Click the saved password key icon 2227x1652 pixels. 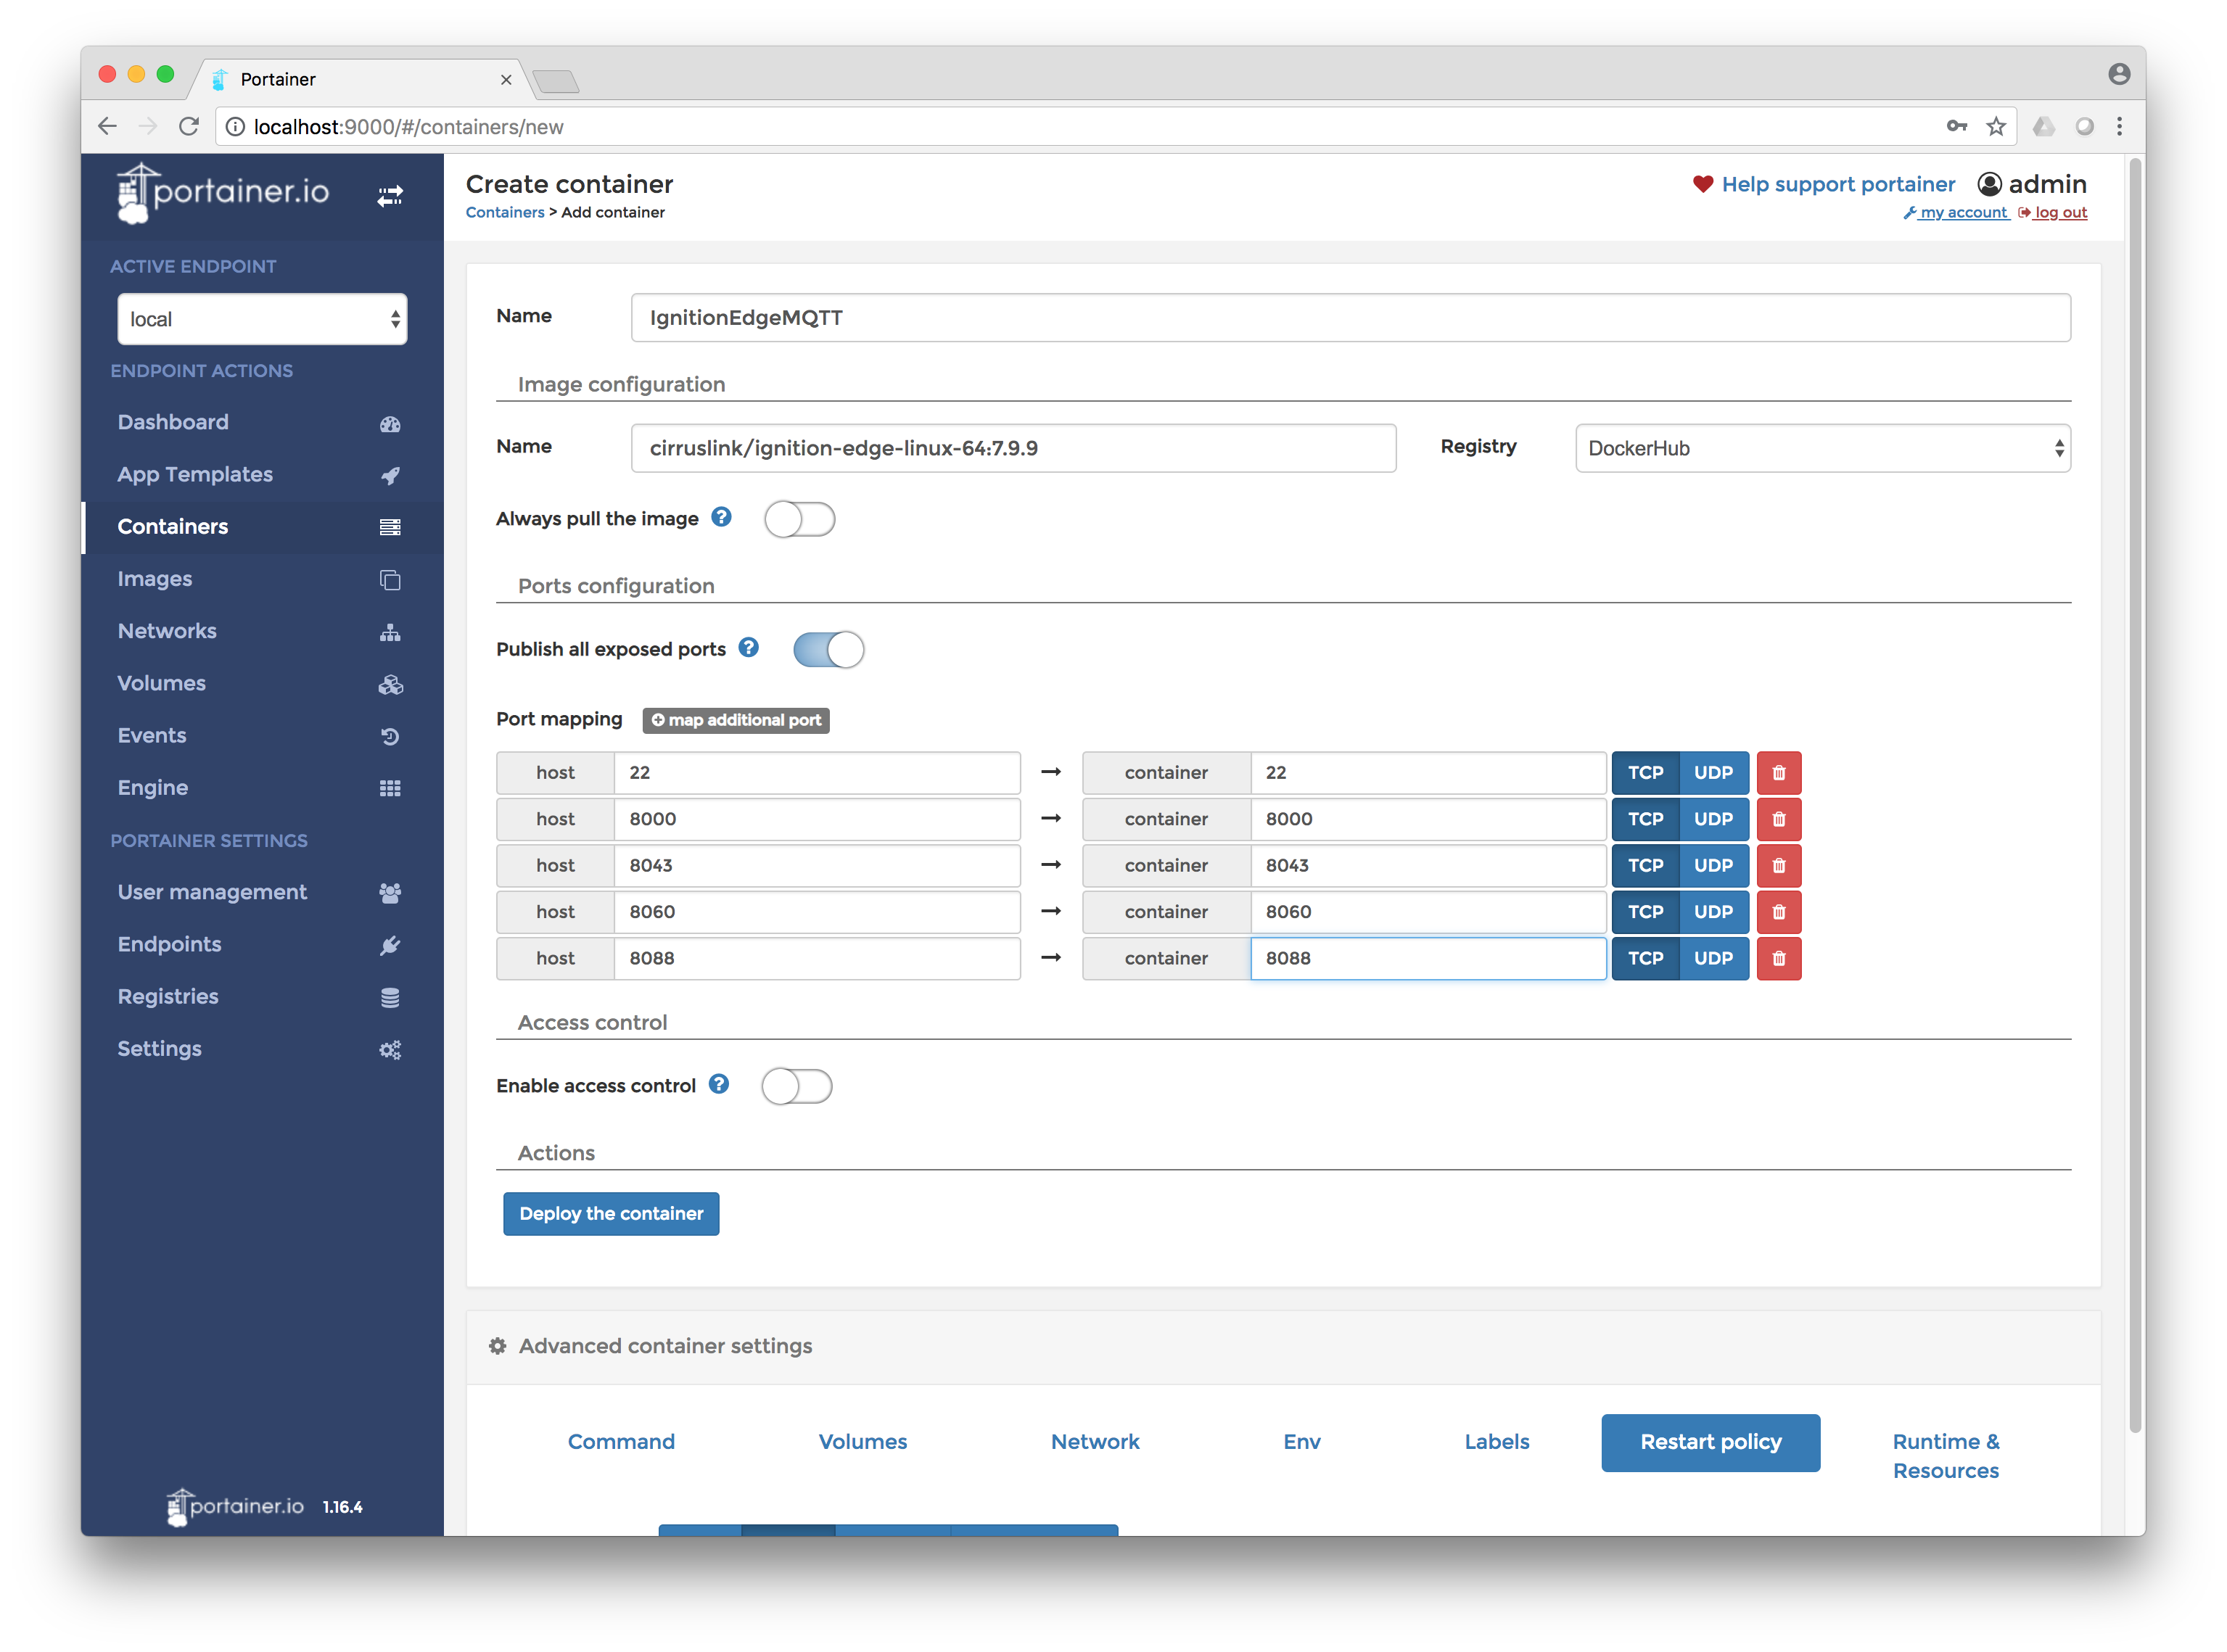pyautogui.click(x=1957, y=126)
